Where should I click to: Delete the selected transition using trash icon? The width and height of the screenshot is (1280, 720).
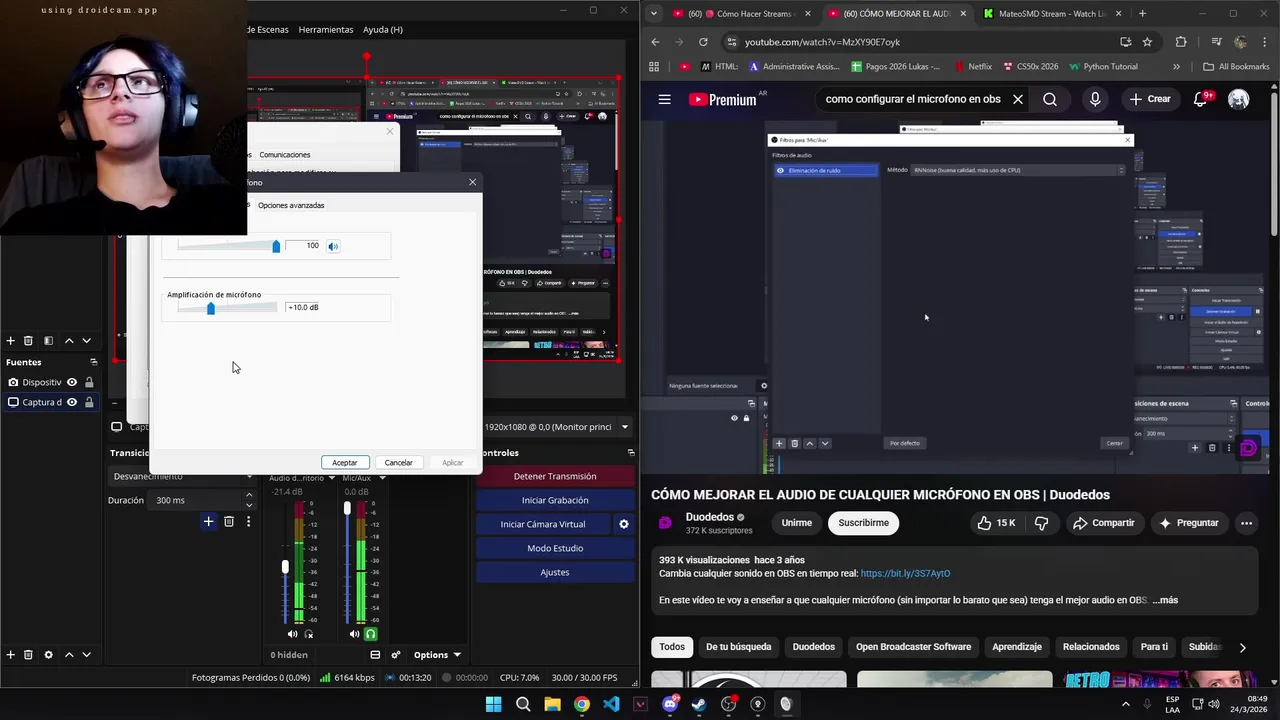pyautogui.click(x=229, y=521)
